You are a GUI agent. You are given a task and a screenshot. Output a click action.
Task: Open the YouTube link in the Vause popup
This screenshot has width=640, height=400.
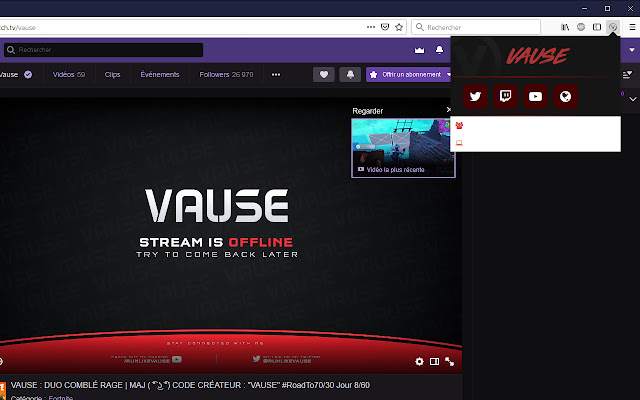coord(535,96)
